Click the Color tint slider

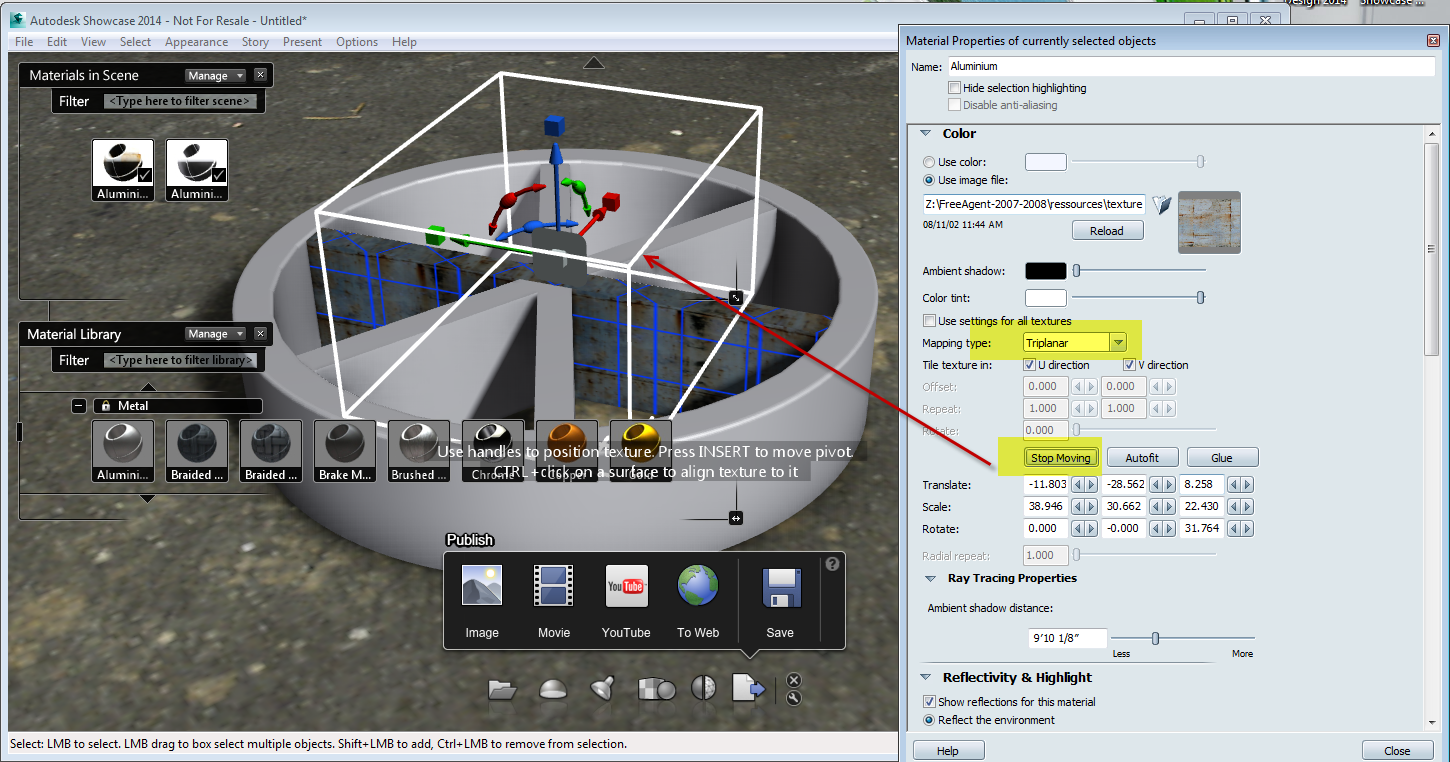[x=1138, y=297]
